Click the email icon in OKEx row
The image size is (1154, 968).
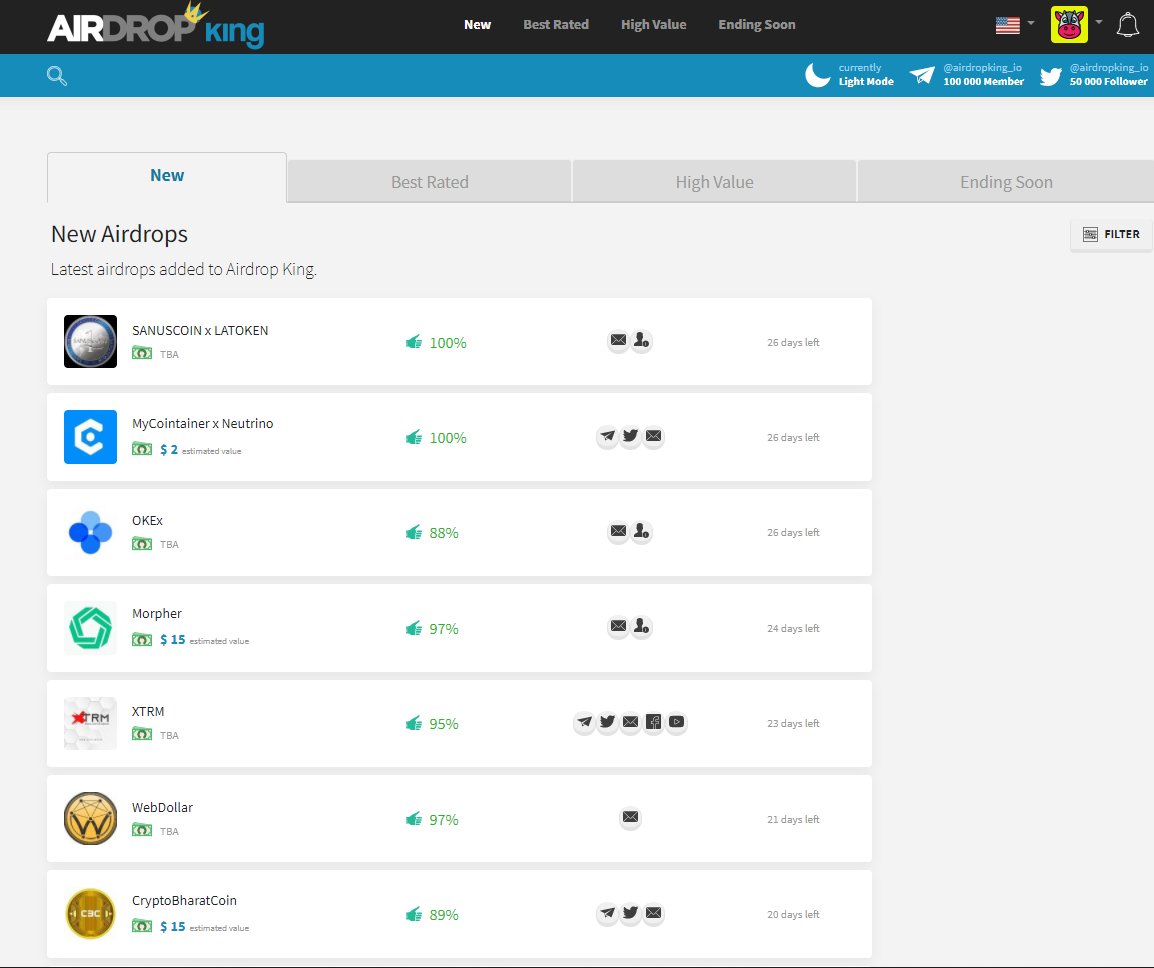coord(618,531)
